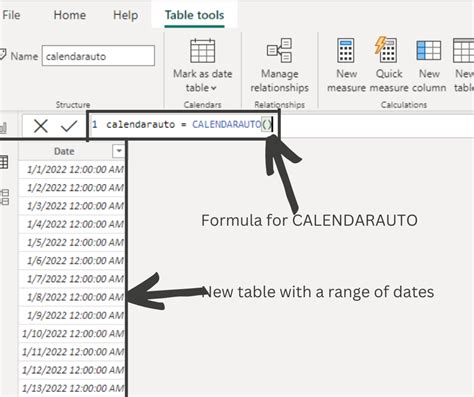Switch to the Home ribbon tab
This screenshot has width=474, height=397.
click(70, 15)
